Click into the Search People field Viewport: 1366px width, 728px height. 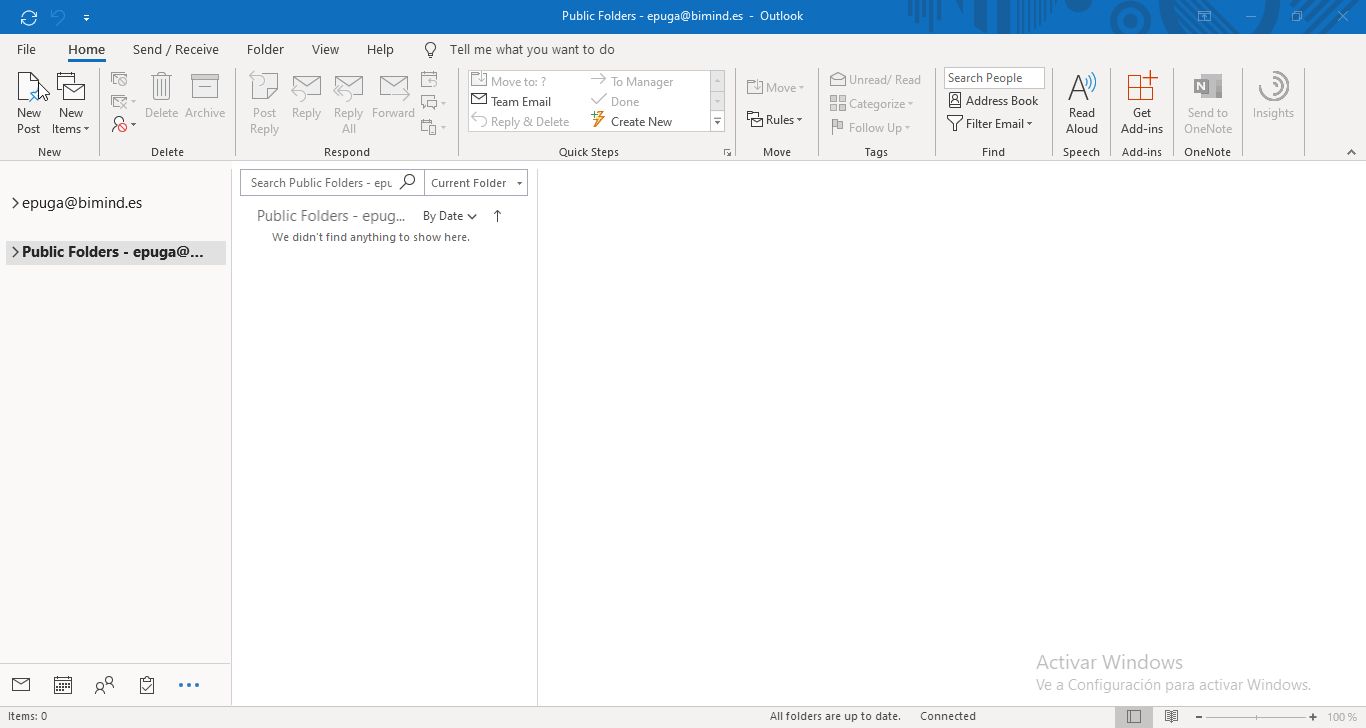[x=994, y=78]
